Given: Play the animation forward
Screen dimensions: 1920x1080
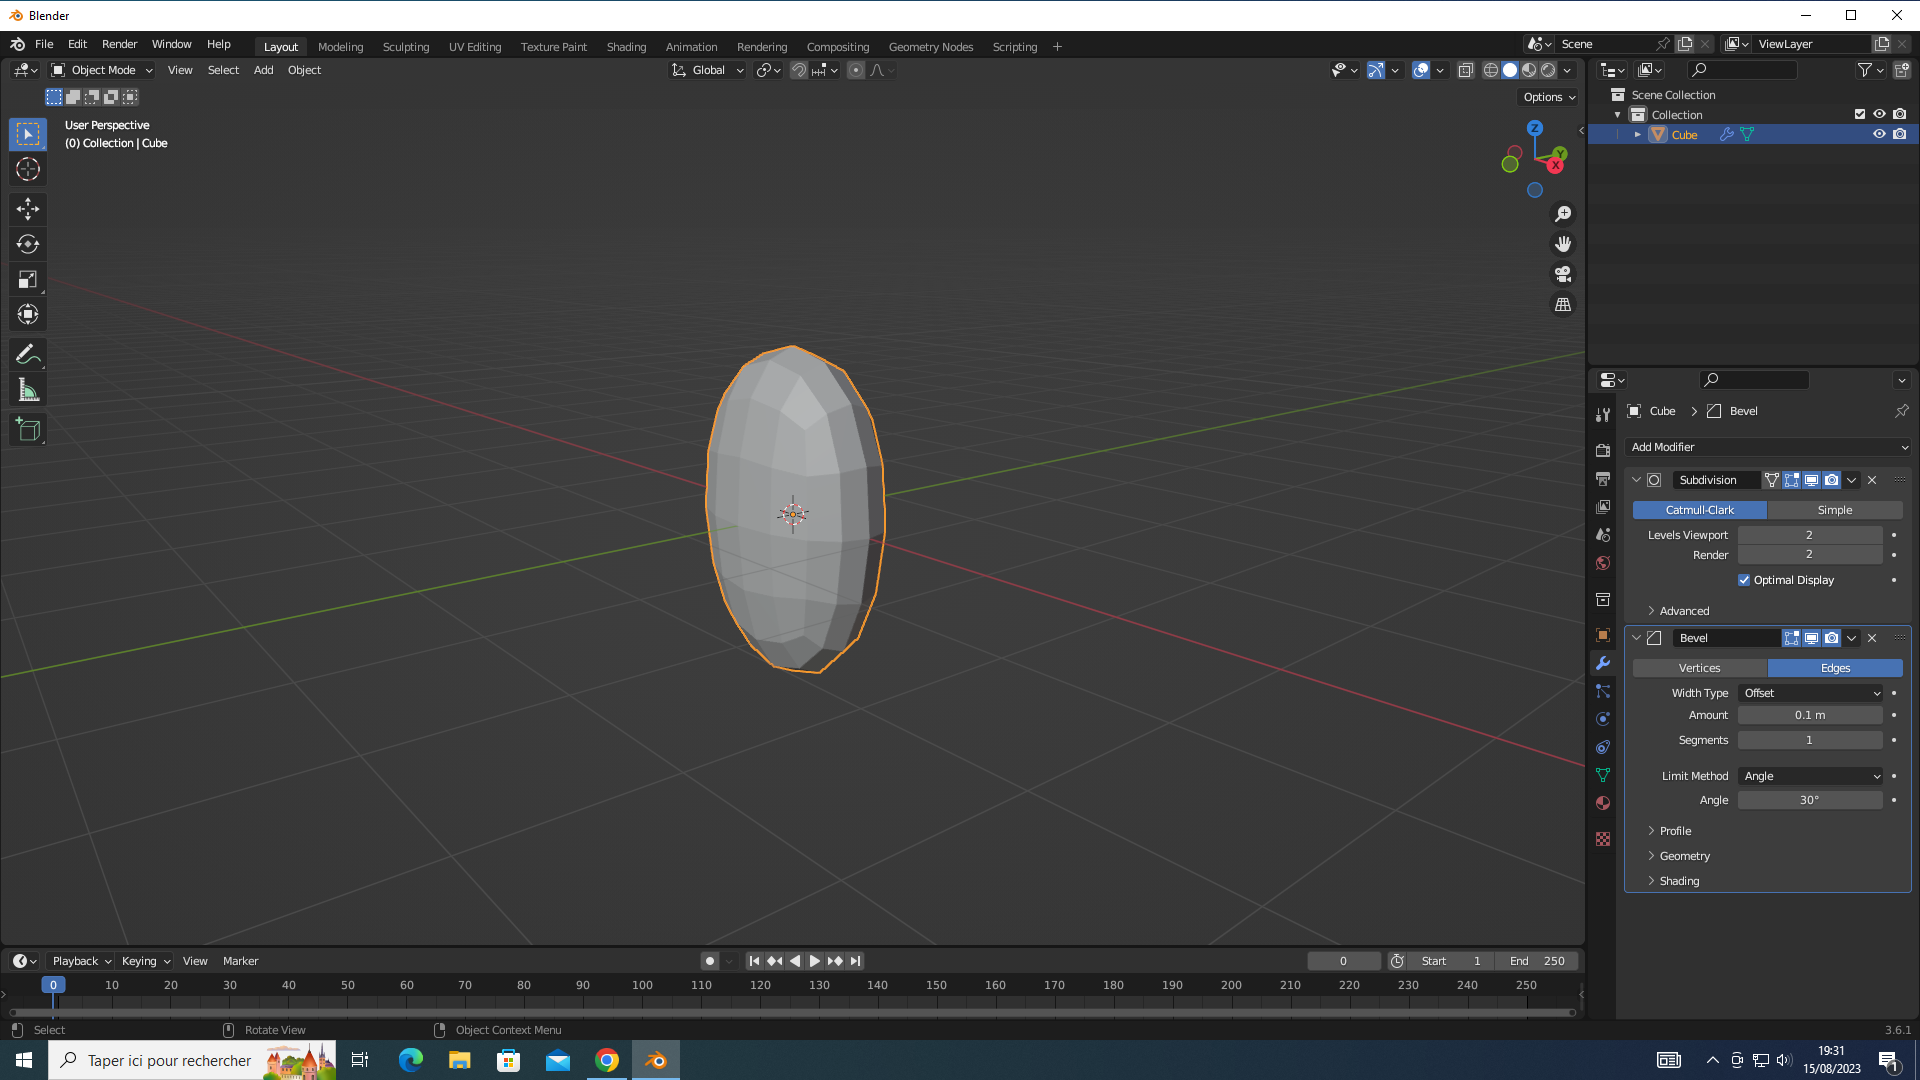Looking at the screenshot, I should click(x=815, y=961).
